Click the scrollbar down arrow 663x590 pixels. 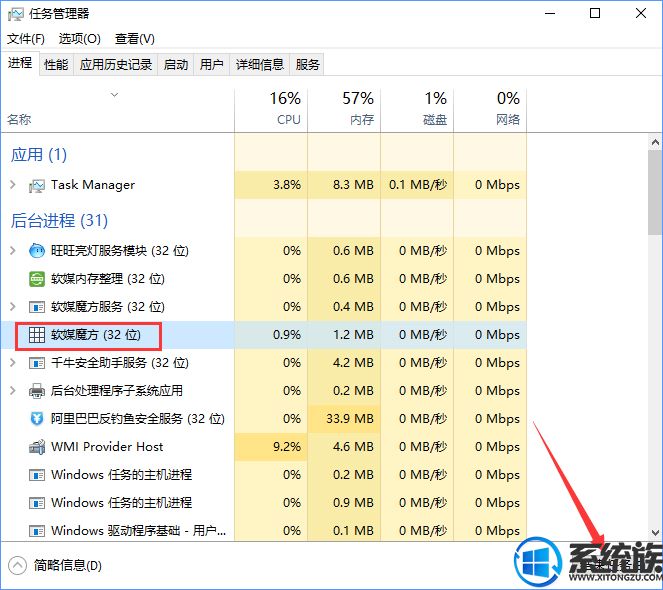(655, 532)
